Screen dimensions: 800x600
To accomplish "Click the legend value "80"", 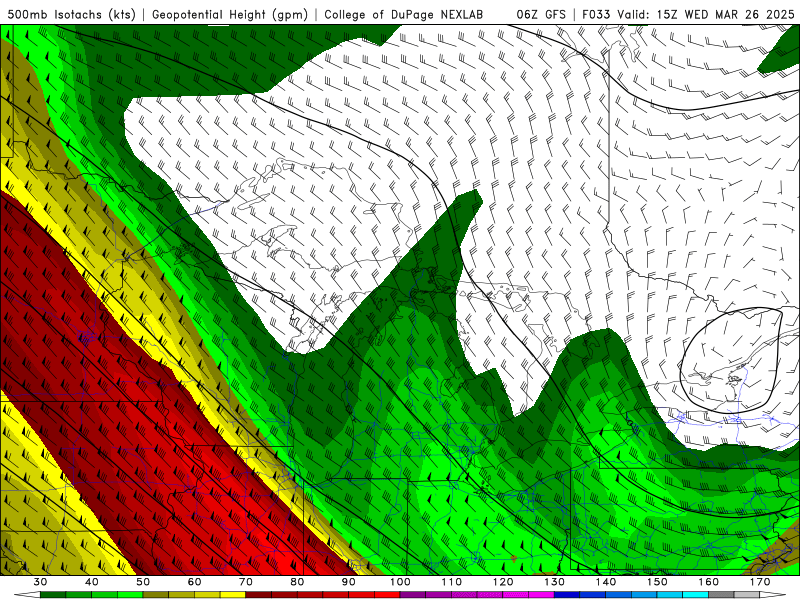I will [297, 582].
